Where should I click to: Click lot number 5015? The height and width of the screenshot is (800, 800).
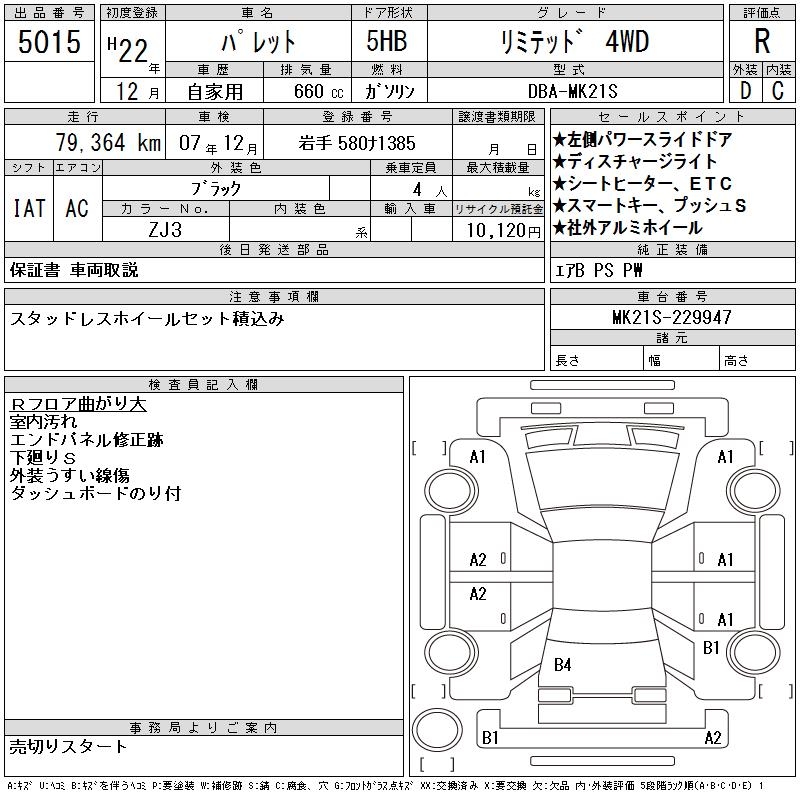(48, 41)
